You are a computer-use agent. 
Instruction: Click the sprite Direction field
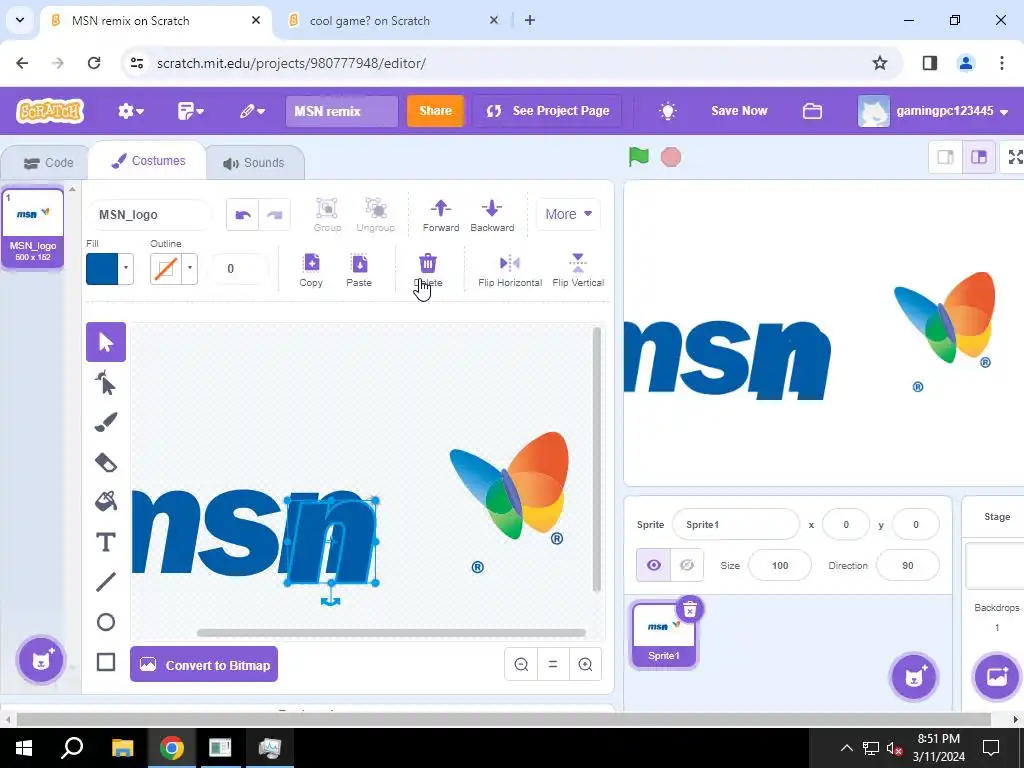pyautogui.click(x=908, y=566)
